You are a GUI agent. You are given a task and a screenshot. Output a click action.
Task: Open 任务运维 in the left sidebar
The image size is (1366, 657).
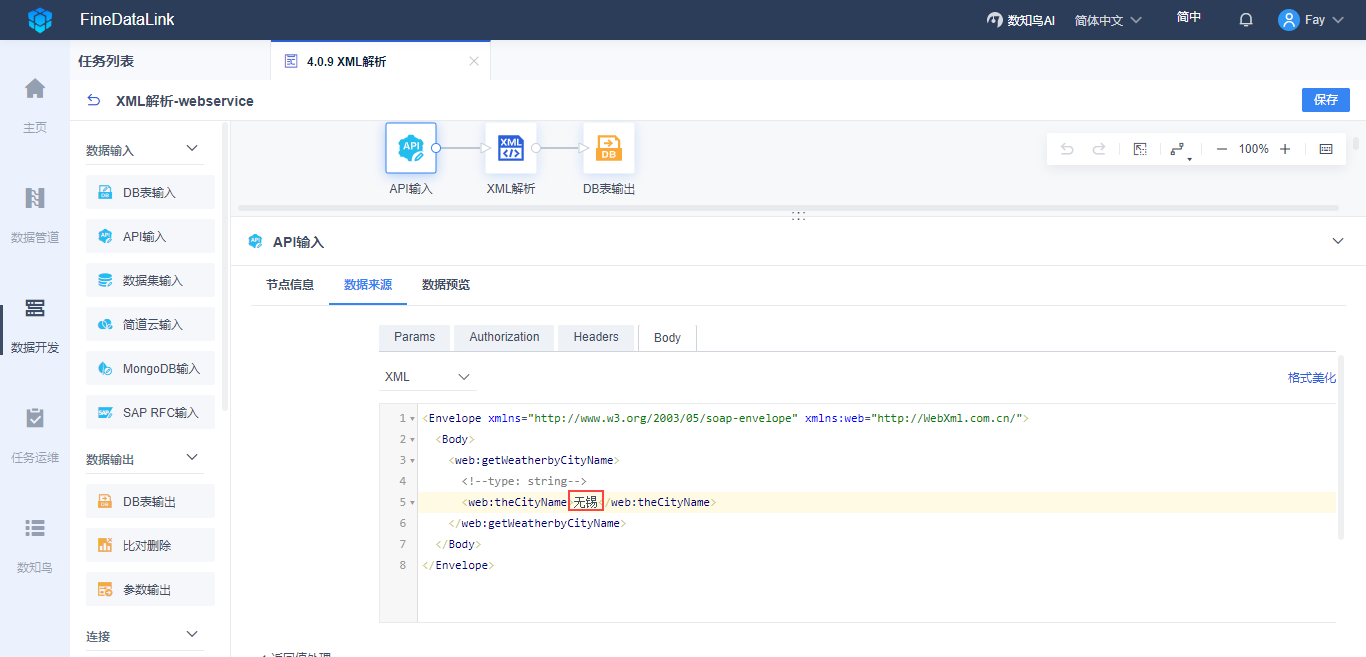click(35, 435)
